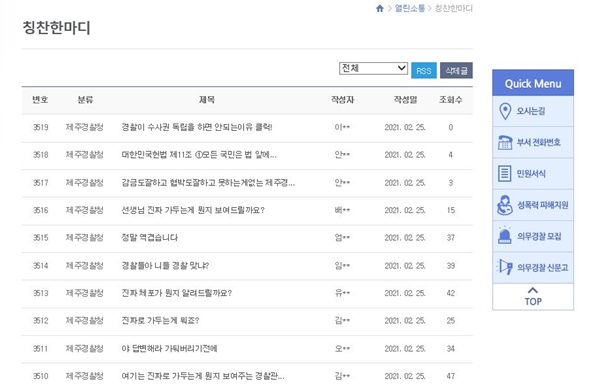
Task: Click author 엄** in row 3515
Action: pyautogui.click(x=342, y=238)
